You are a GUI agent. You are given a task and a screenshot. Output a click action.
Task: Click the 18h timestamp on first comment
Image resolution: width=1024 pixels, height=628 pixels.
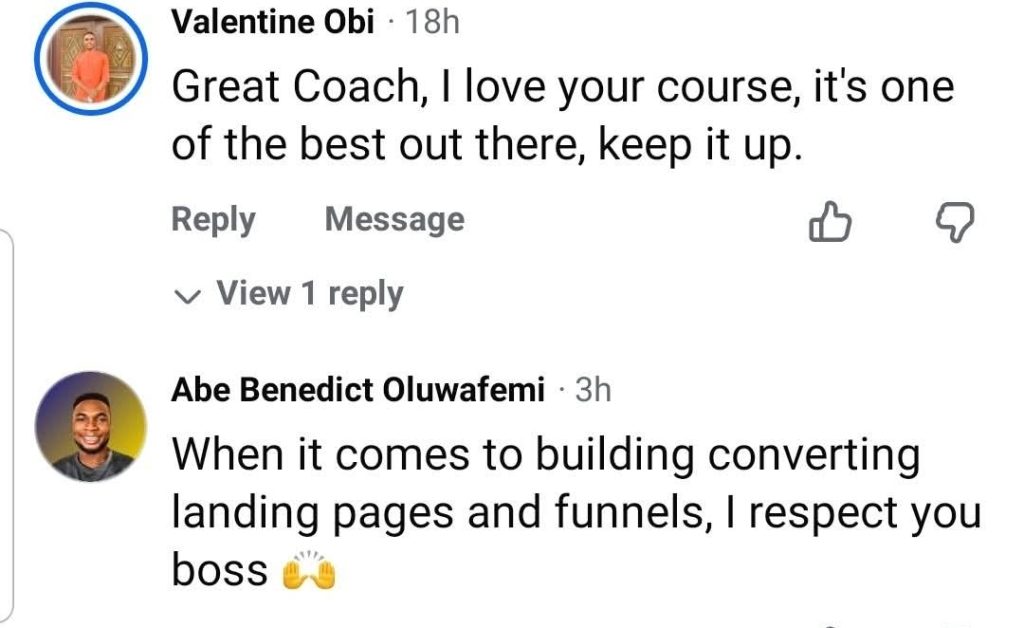pos(432,22)
